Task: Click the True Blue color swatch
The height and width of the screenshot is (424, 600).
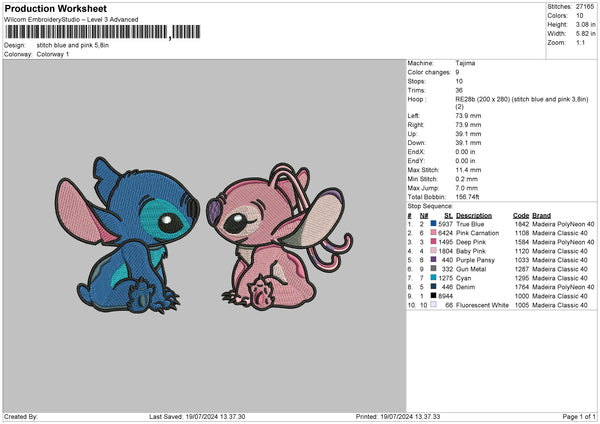Action: point(434,224)
